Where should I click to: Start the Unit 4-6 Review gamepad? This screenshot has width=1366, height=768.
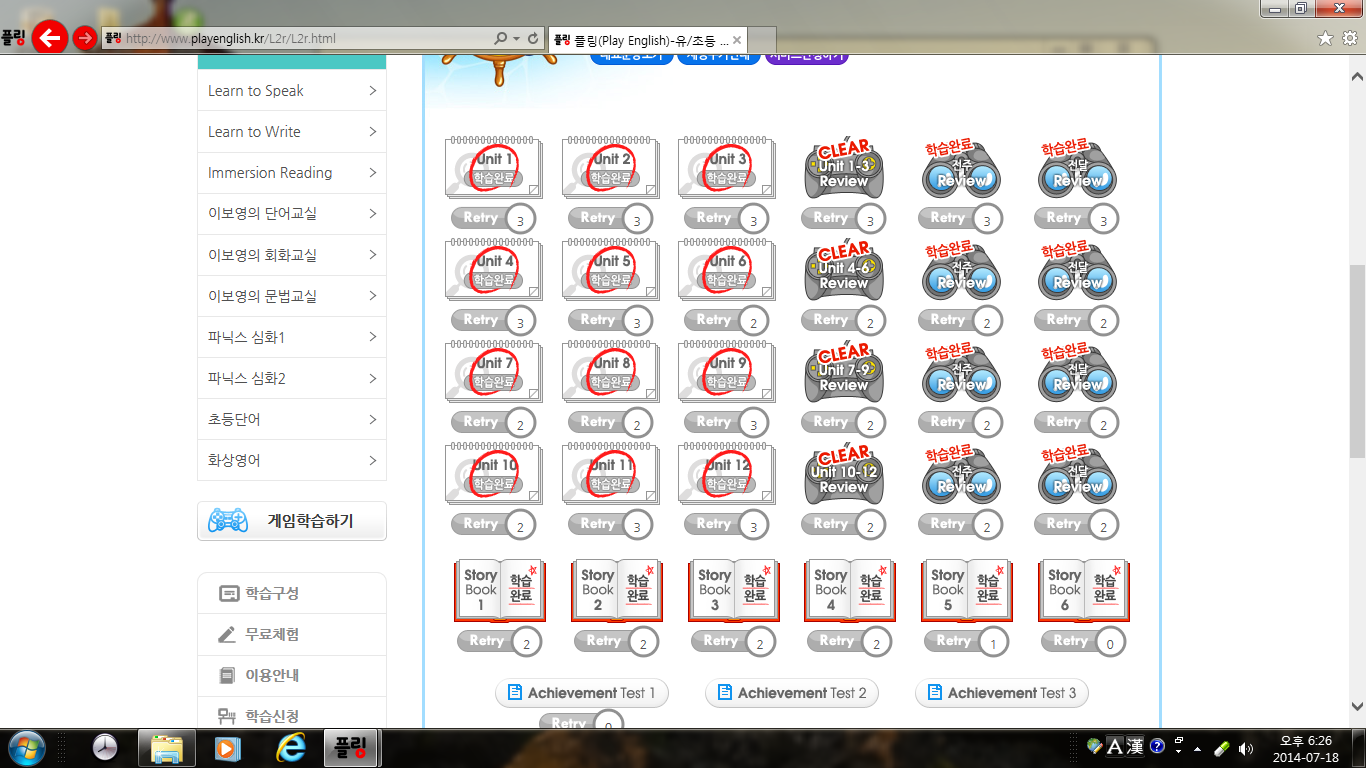(x=844, y=271)
